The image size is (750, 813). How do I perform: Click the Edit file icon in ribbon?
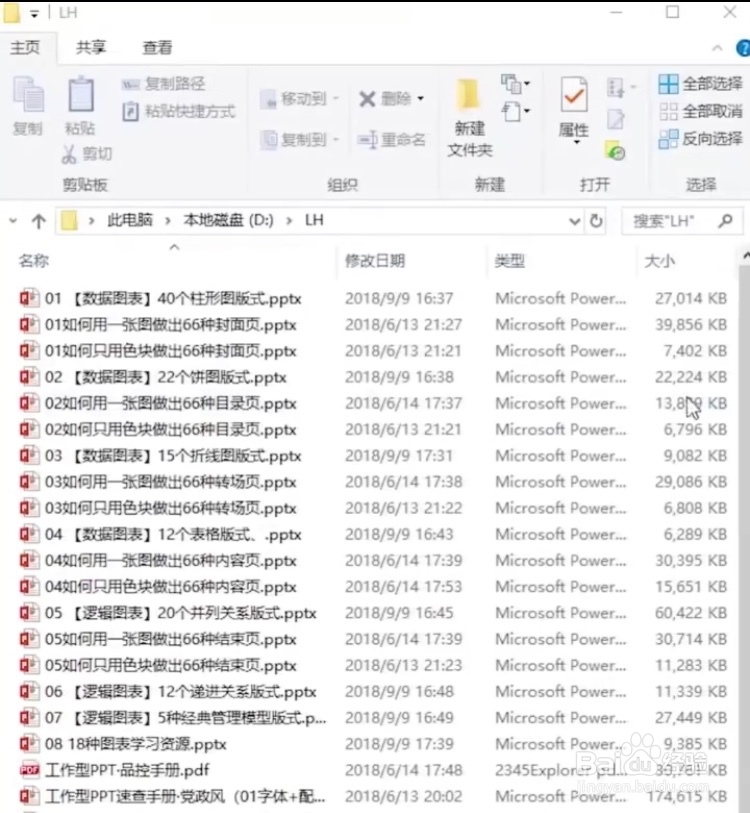[616, 120]
